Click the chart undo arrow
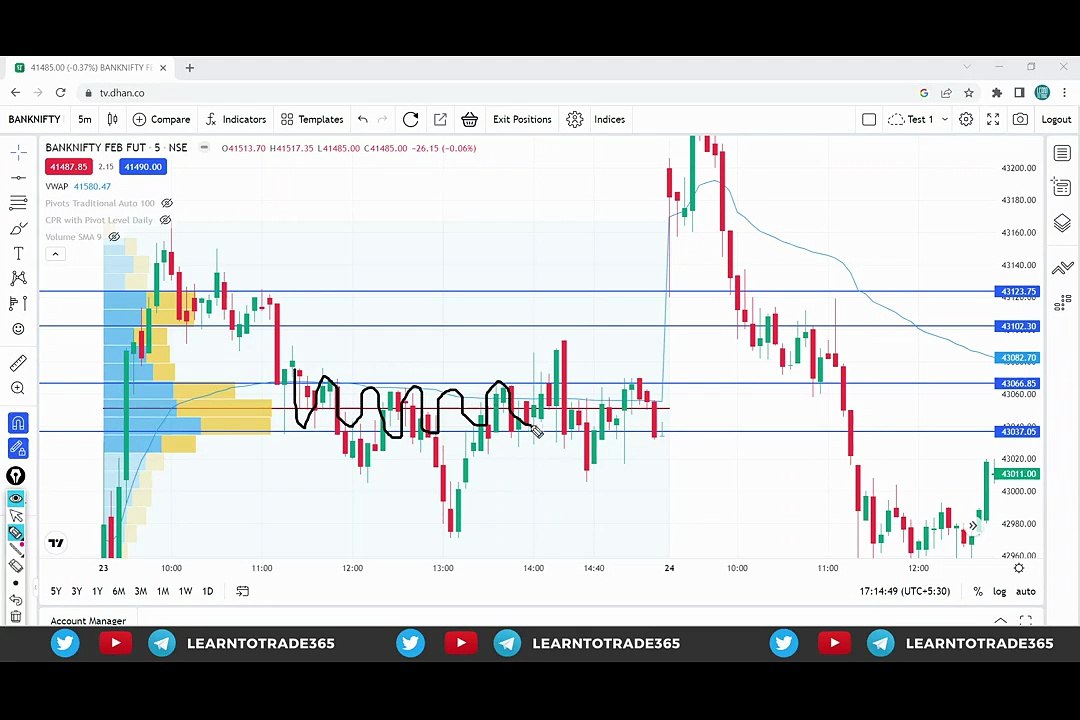This screenshot has height=720, width=1080. 363,119
